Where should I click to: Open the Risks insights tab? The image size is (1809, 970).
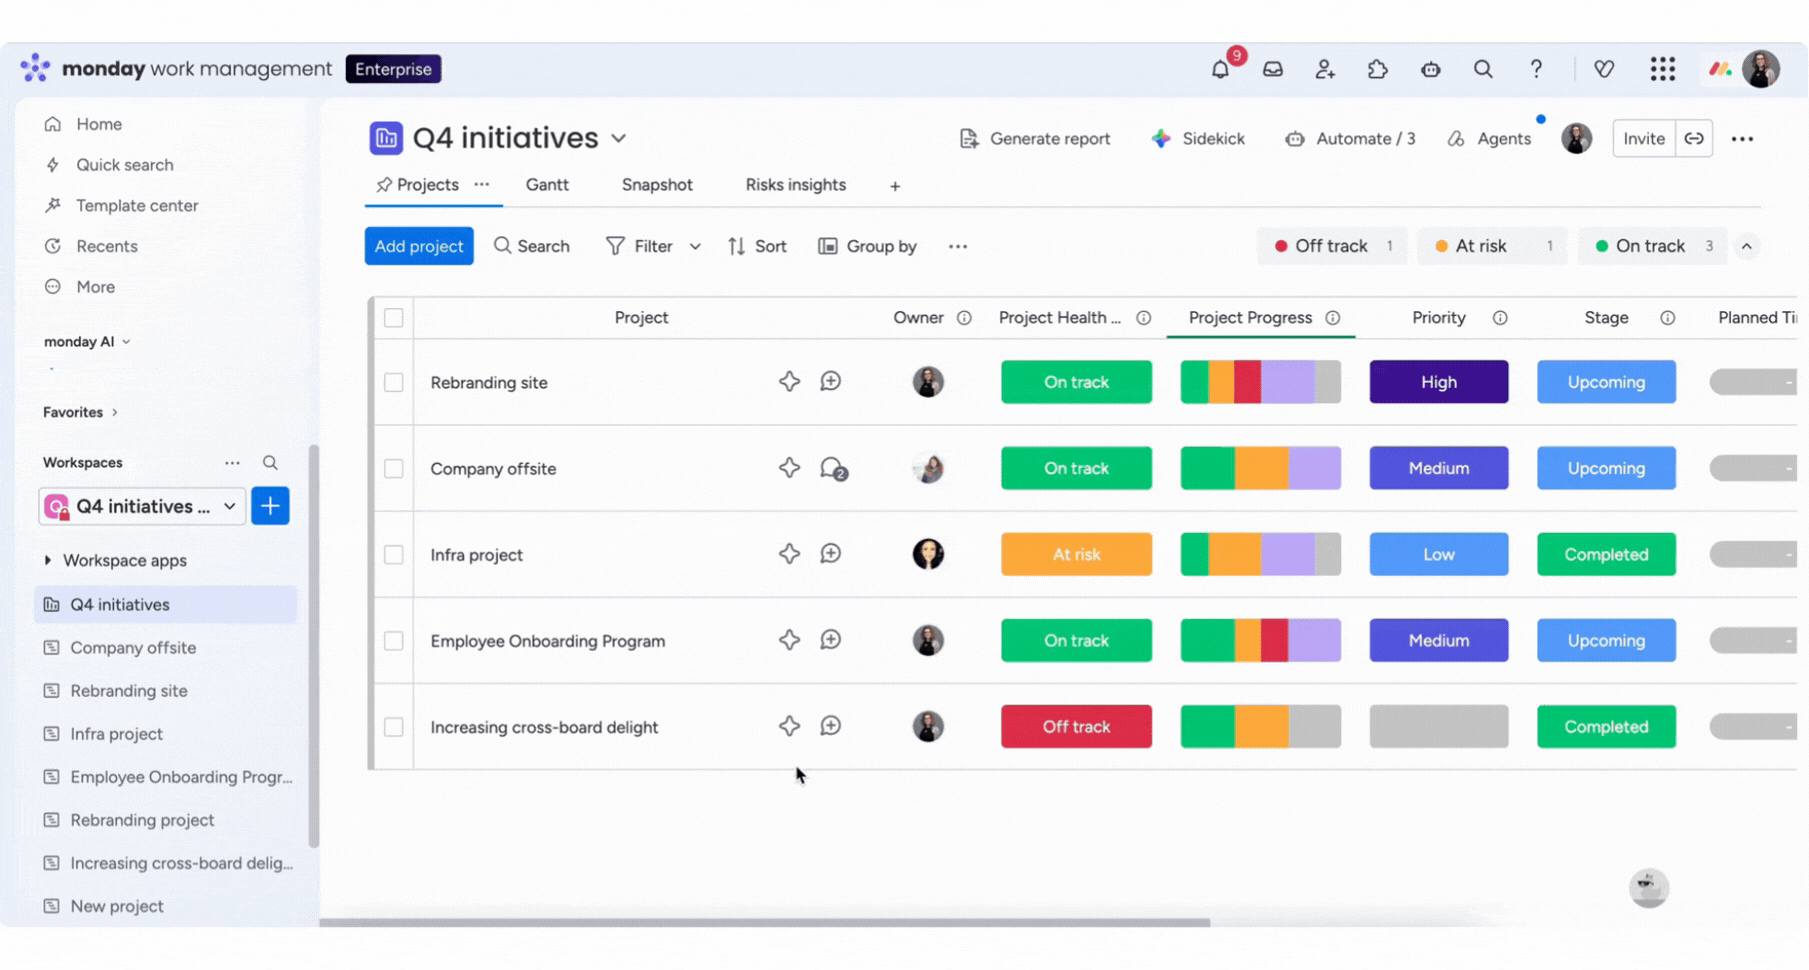tap(795, 185)
